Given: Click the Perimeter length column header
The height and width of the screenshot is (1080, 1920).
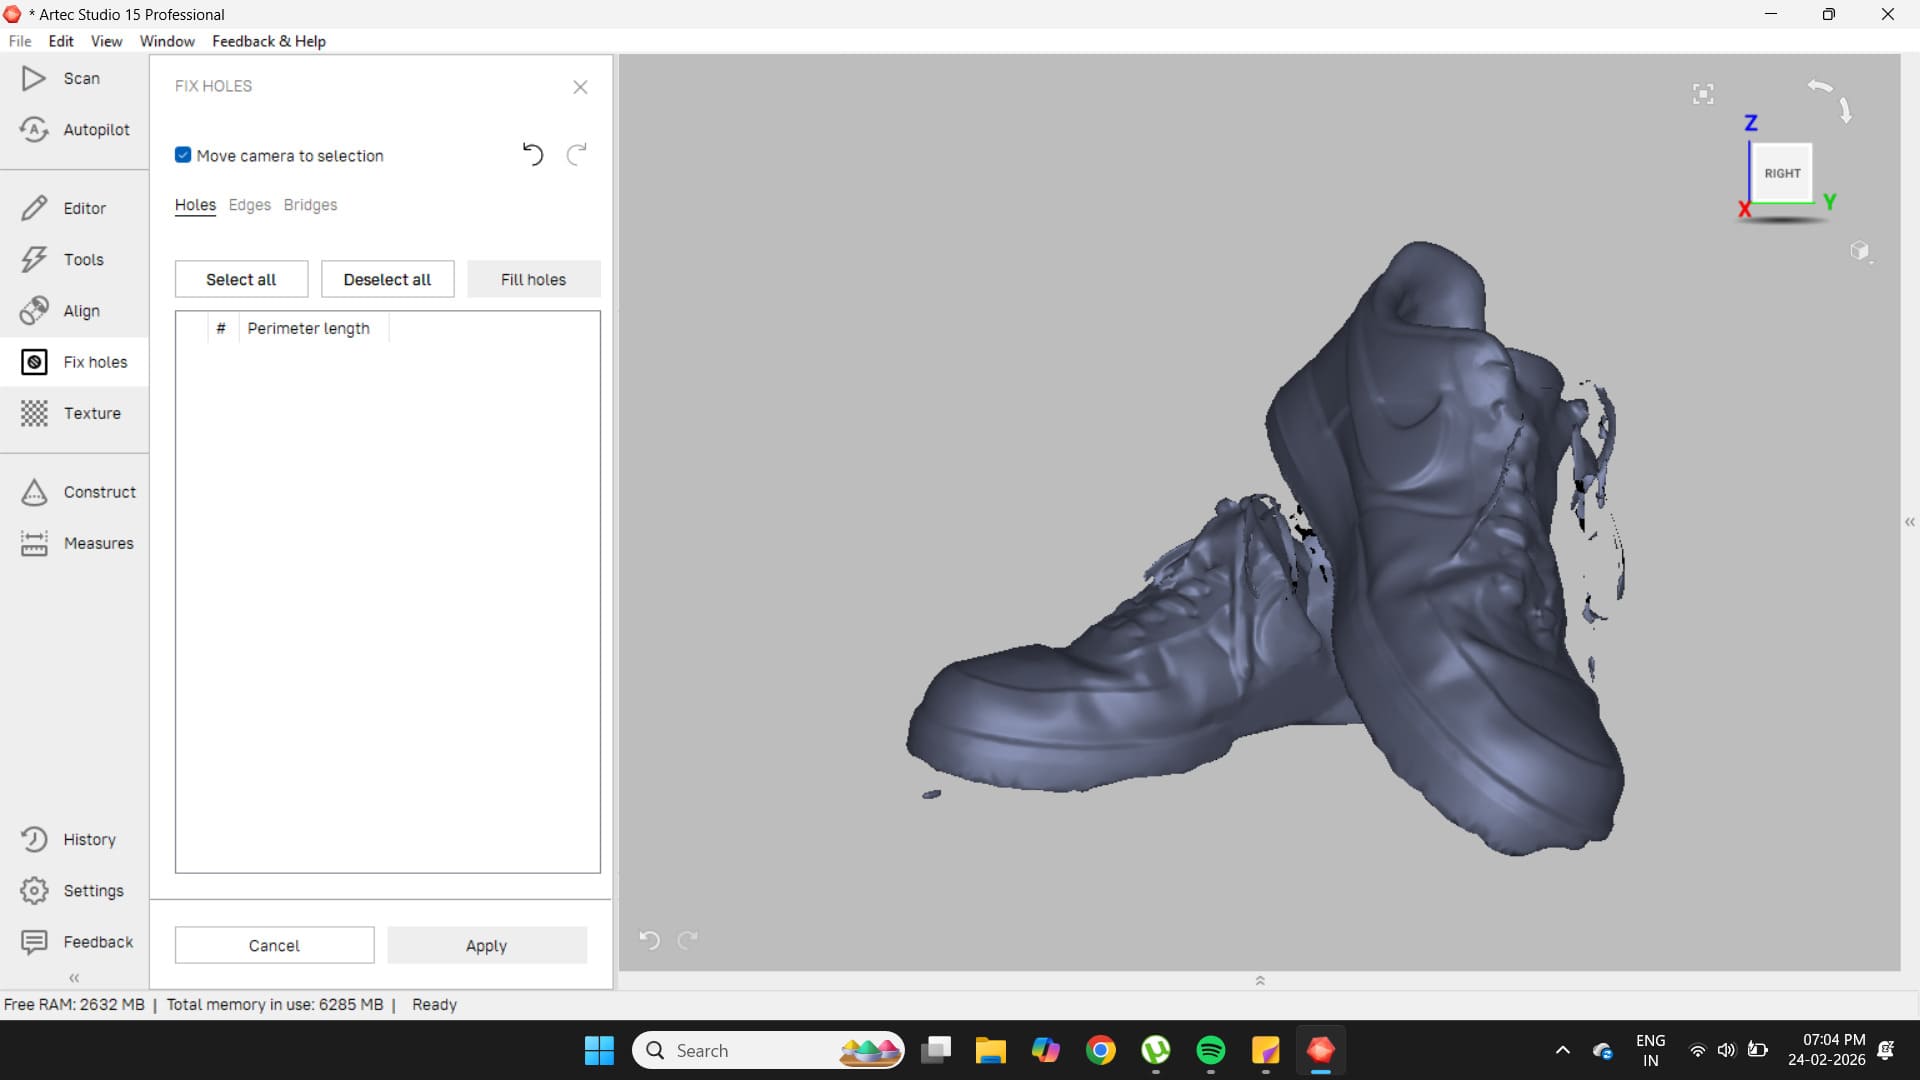Looking at the screenshot, I should tap(309, 328).
